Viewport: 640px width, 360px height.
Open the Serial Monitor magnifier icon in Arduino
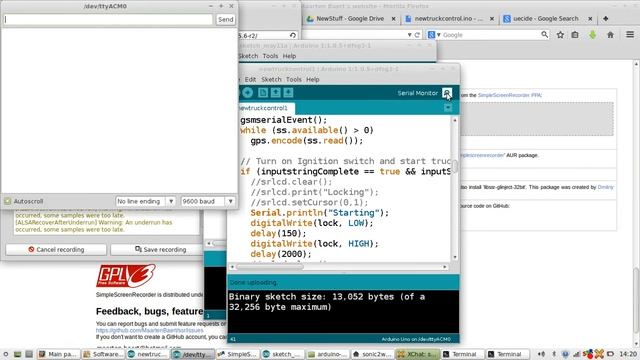pyautogui.click(x=447, y=93)
